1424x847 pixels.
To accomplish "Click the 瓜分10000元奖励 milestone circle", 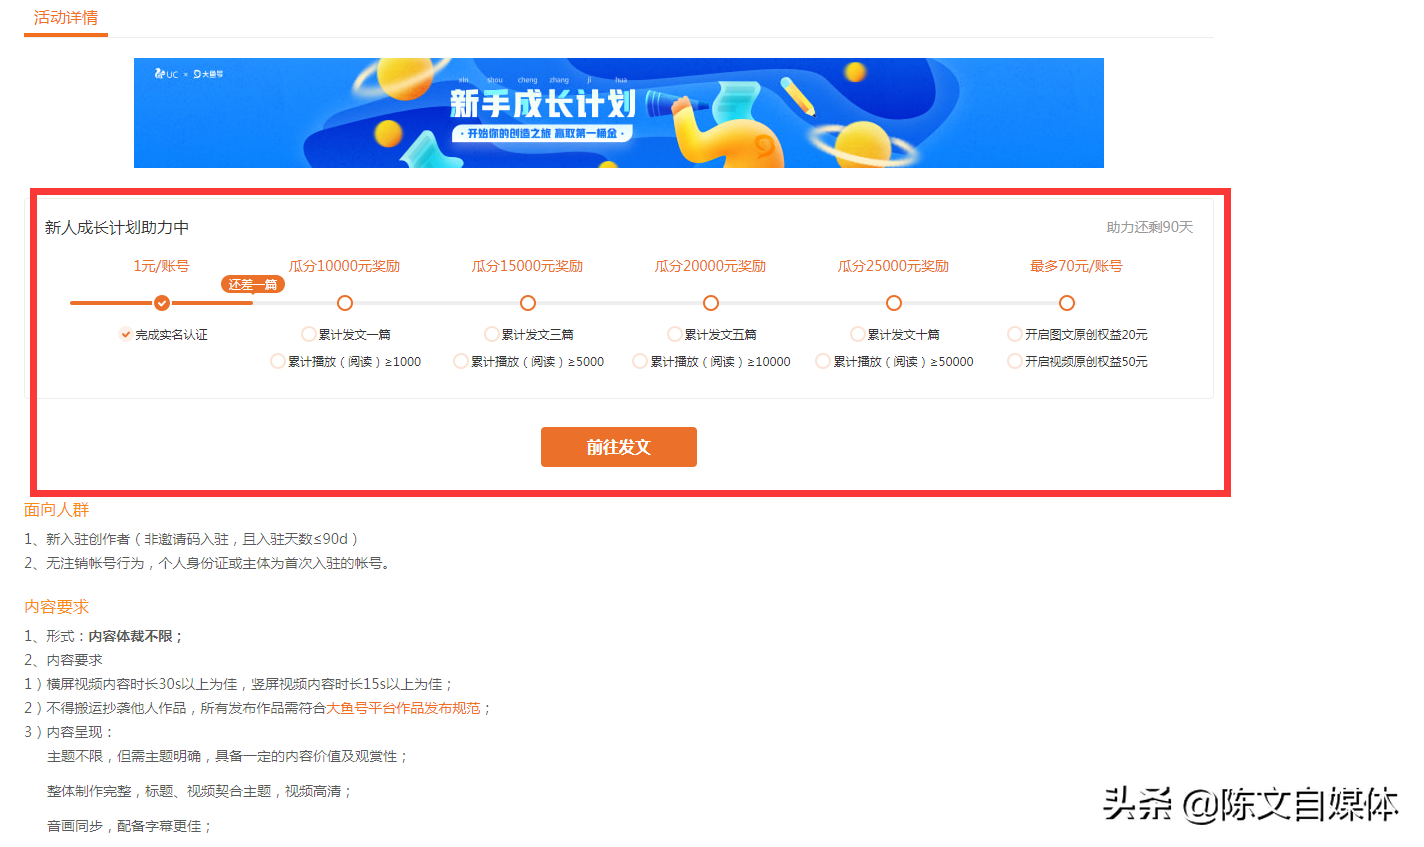I will (345, 302).
